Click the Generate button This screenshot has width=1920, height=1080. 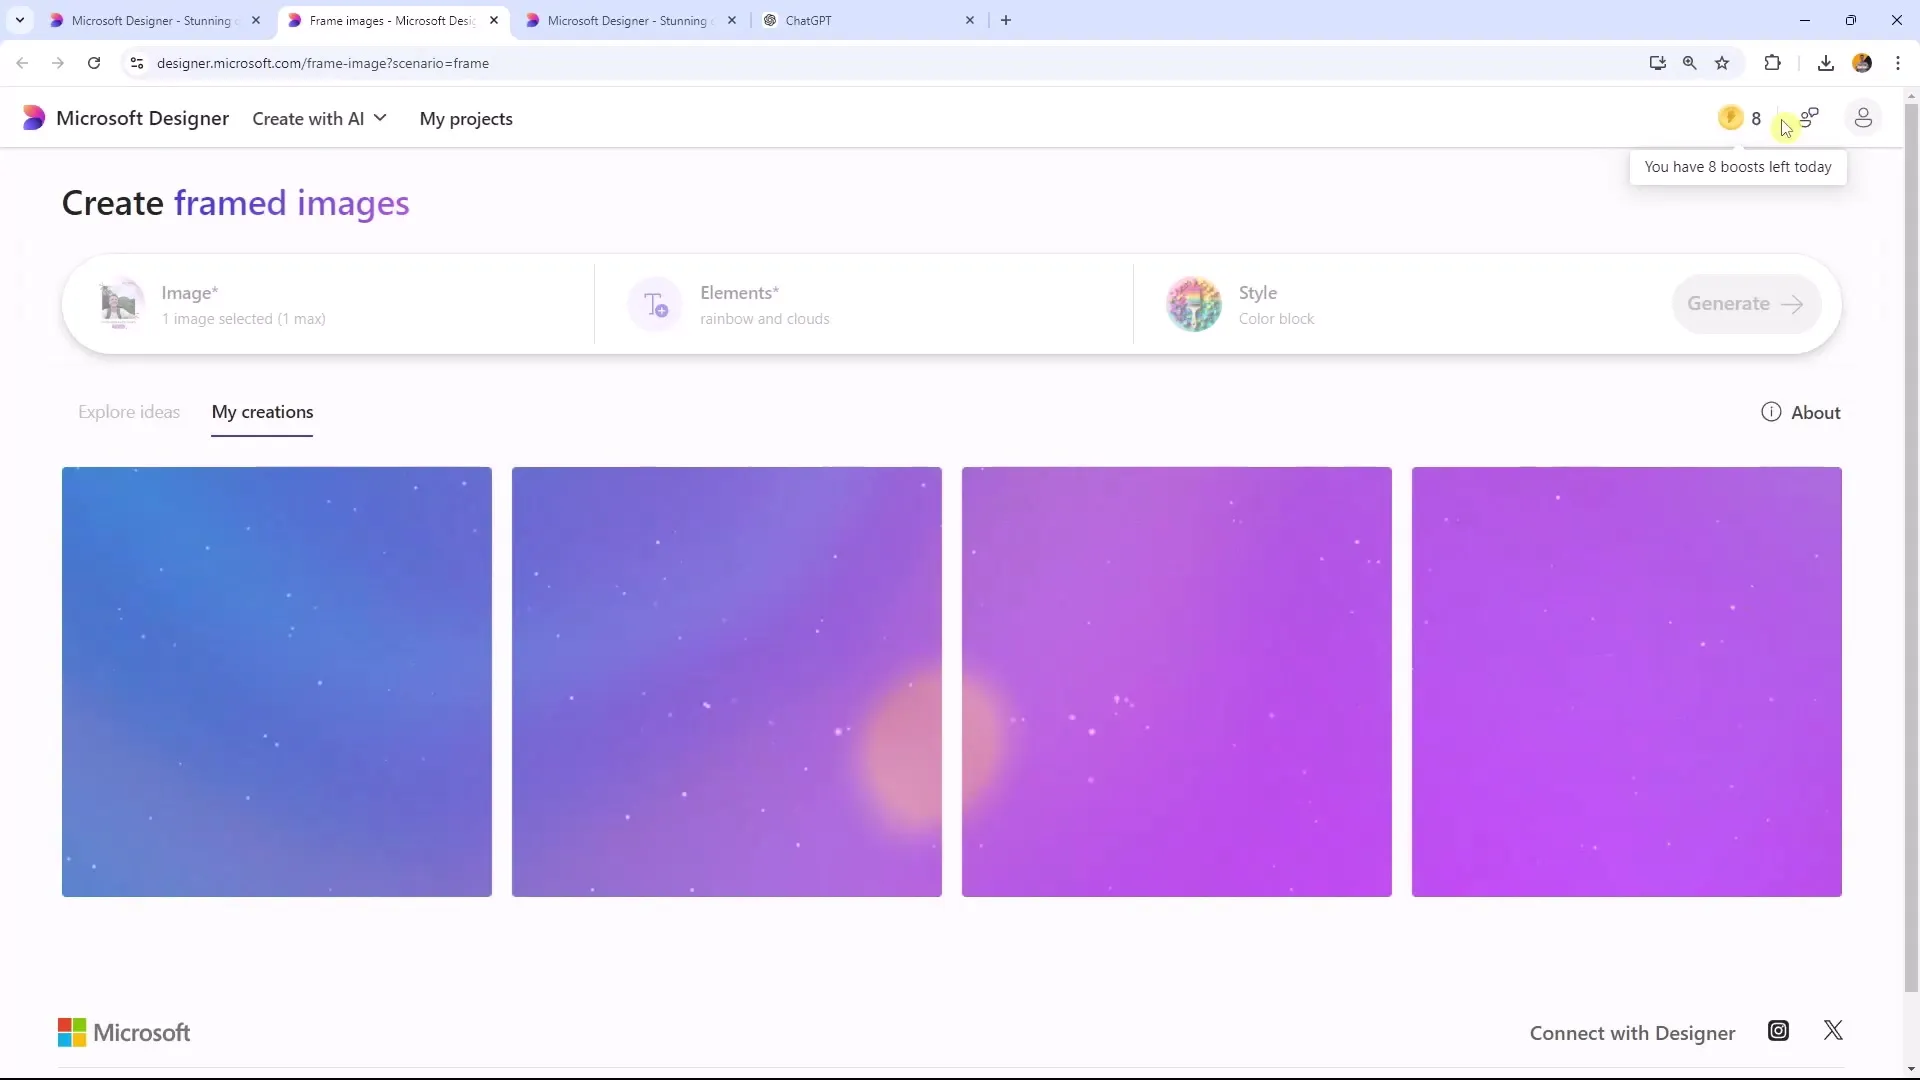coord(1745,302)
